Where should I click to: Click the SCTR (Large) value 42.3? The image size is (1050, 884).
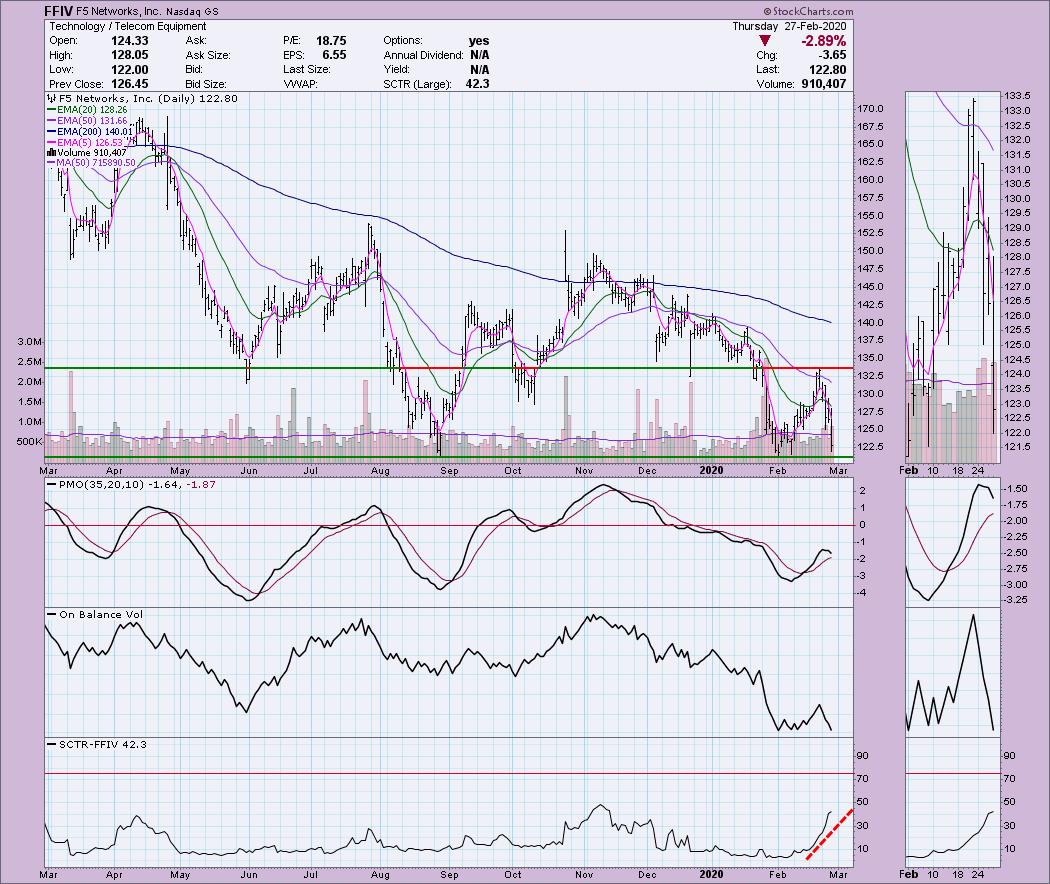(x=477, y=84)
